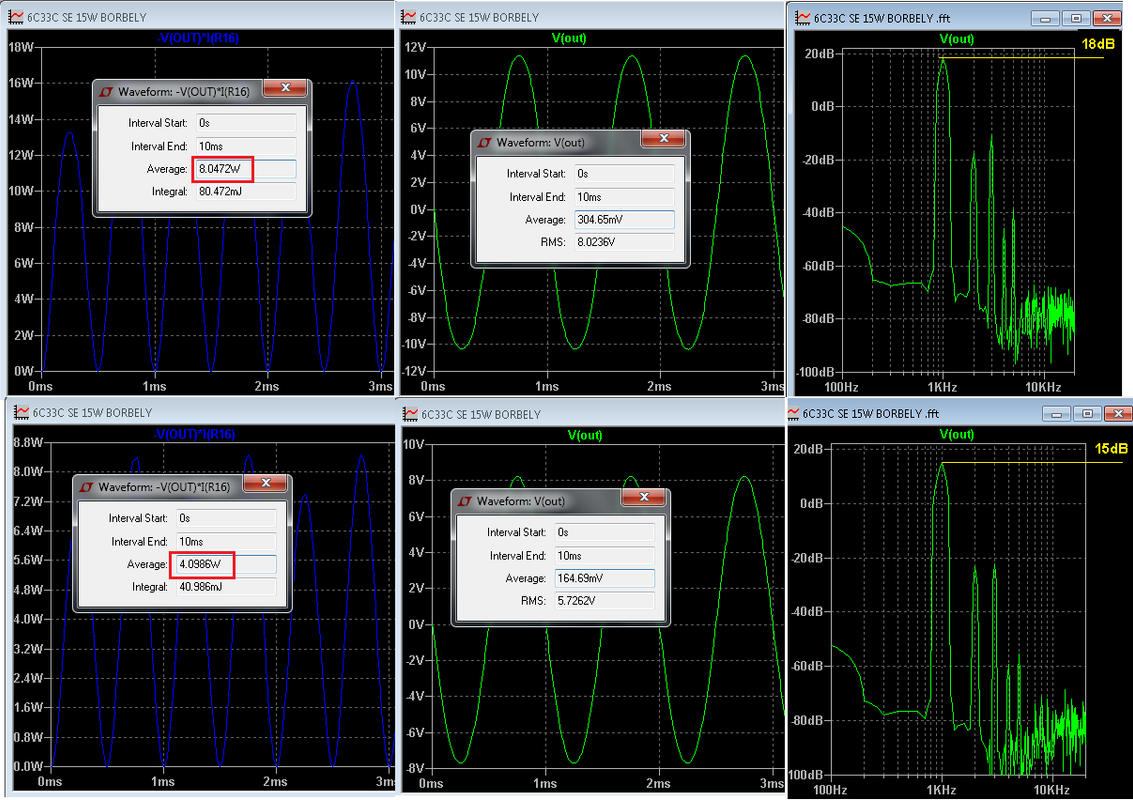Click the 2ms time label in the top-left plot

(x=267, y=387)
